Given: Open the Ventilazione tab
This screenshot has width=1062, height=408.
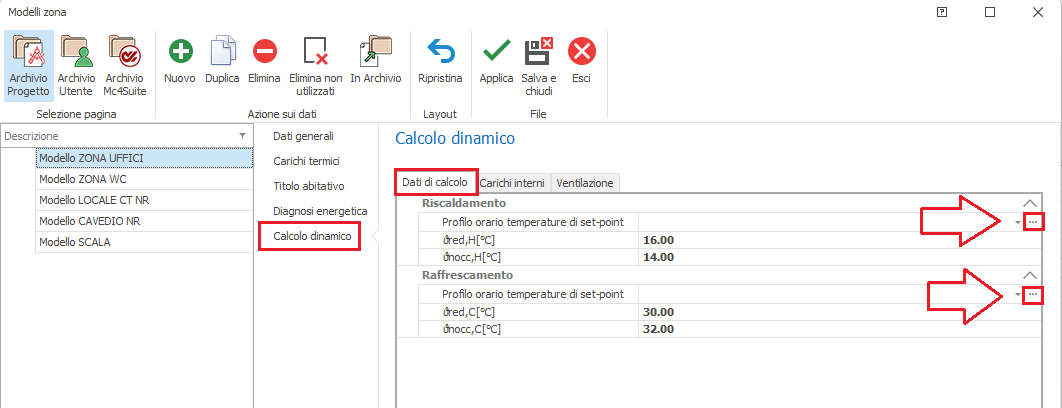Looking at the screenshot, I should click(586, 183).
